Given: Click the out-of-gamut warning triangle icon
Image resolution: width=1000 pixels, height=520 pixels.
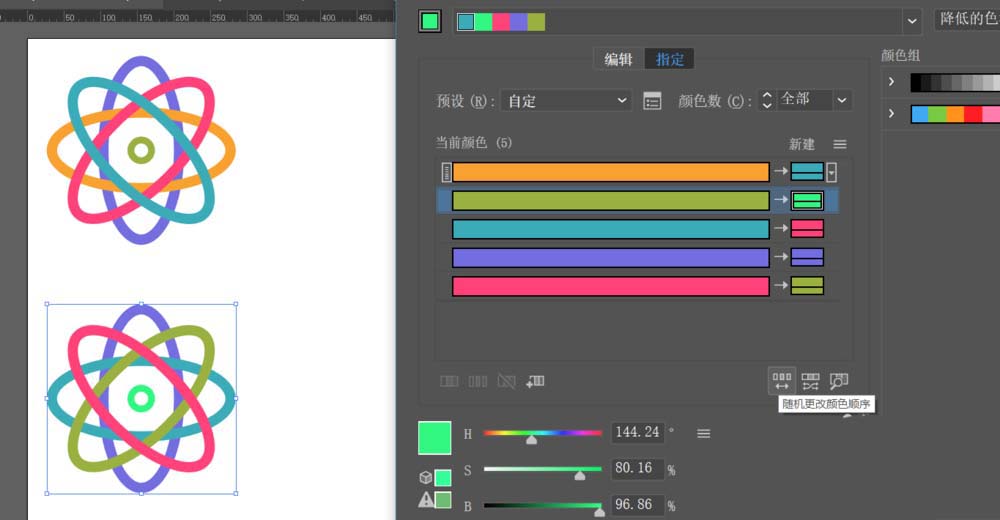Looking at the screenshot, I should click(x=426, y=500).
